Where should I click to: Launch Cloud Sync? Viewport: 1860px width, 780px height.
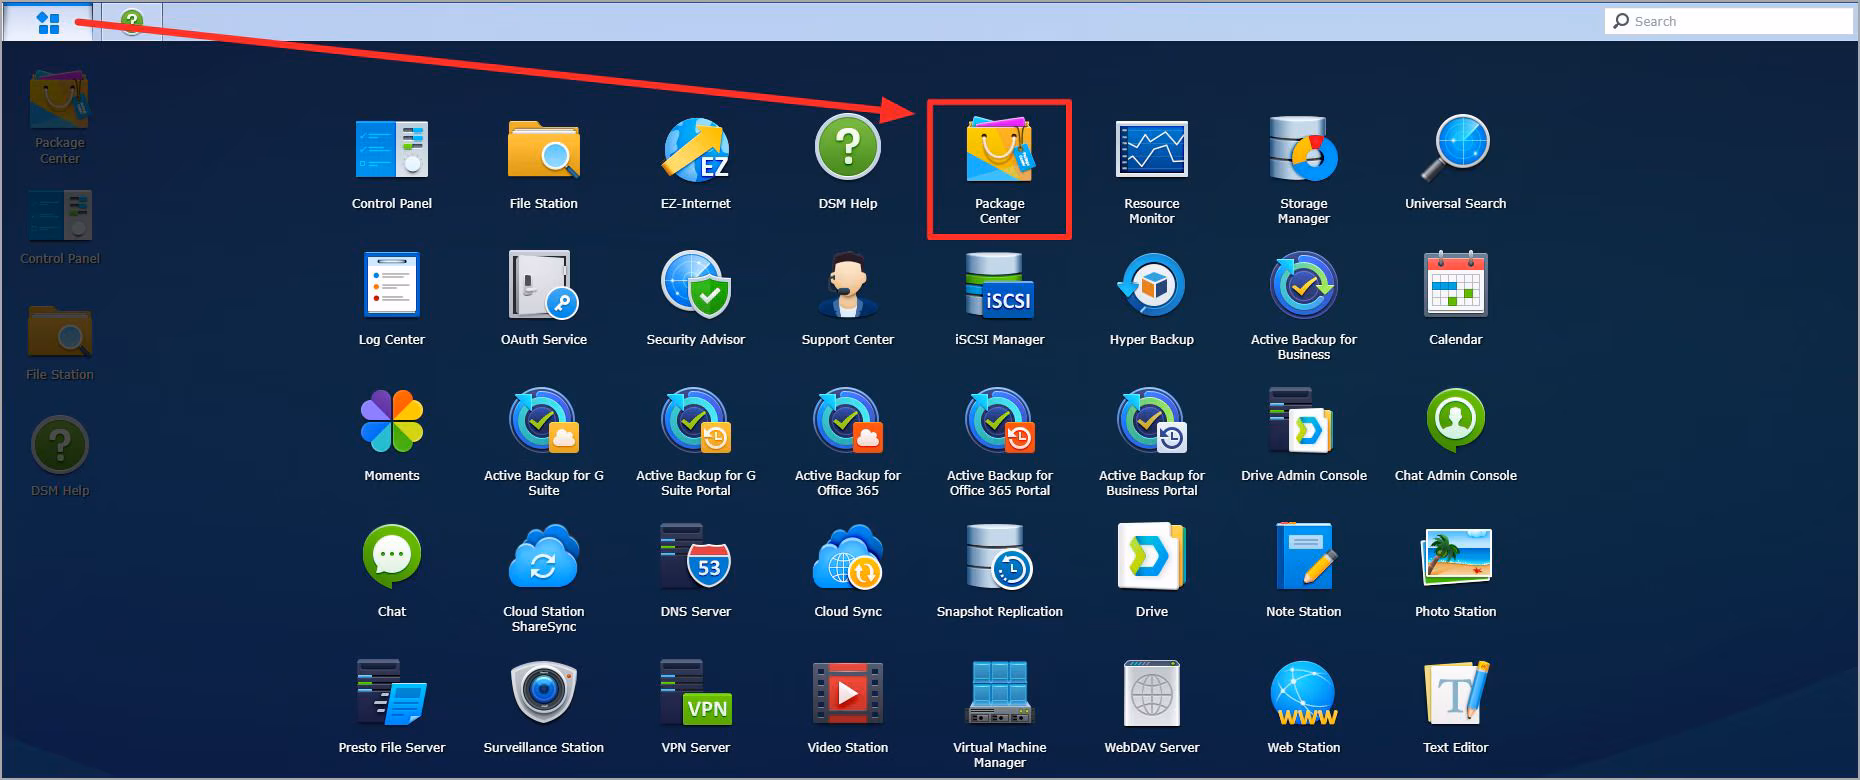click(x=848, y=571)
